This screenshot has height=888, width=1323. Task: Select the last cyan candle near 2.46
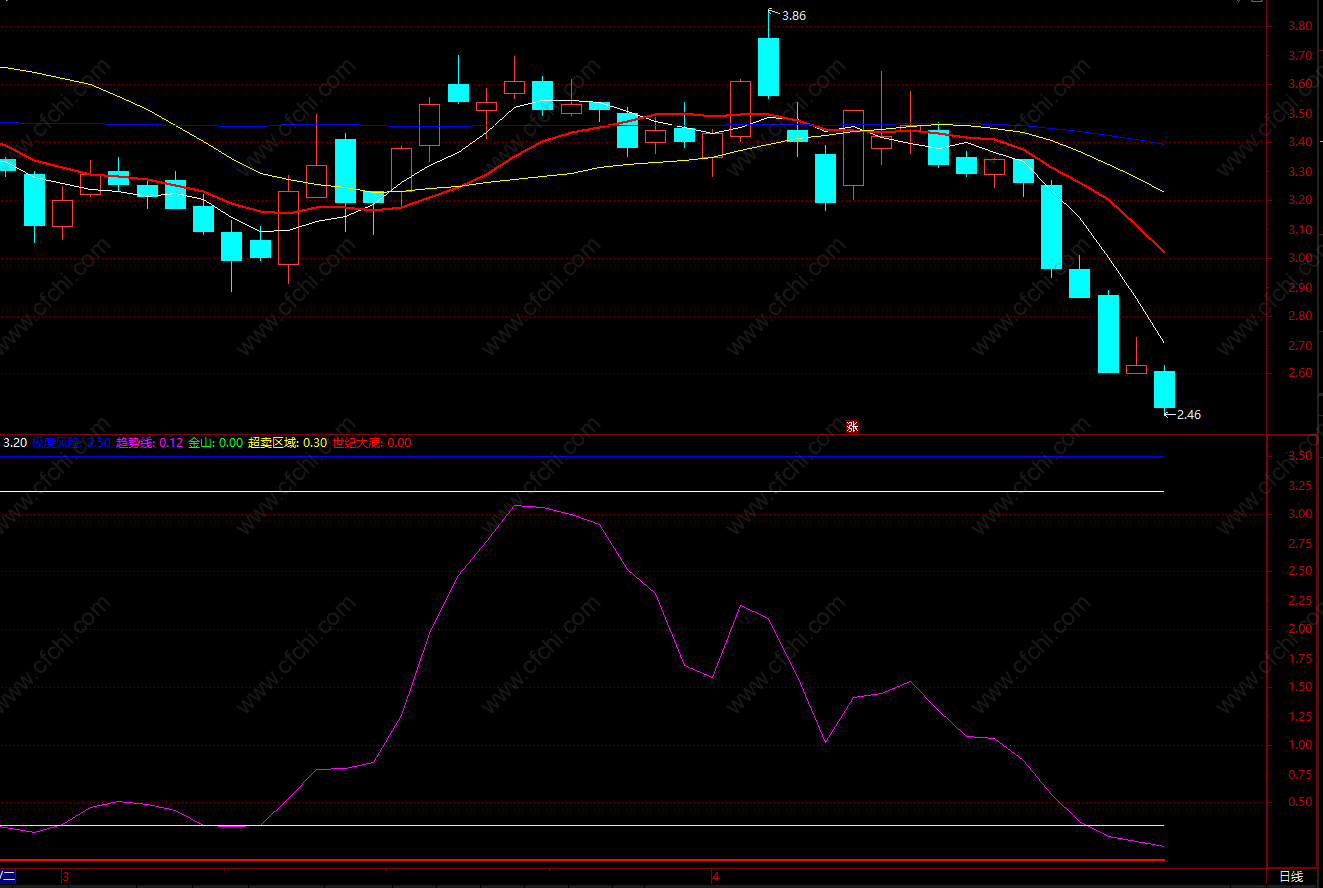[x=1164, y=389]
